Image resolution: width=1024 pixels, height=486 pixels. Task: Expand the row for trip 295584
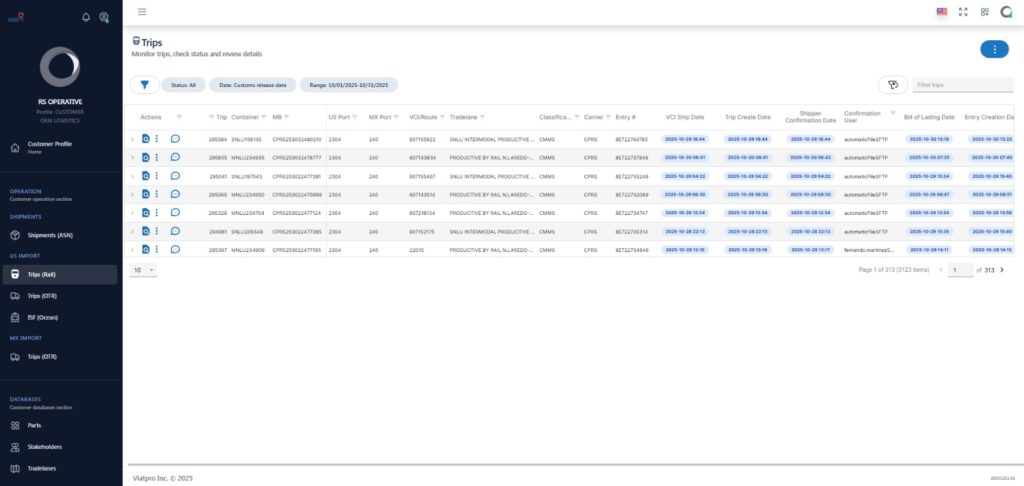(132, 139)
